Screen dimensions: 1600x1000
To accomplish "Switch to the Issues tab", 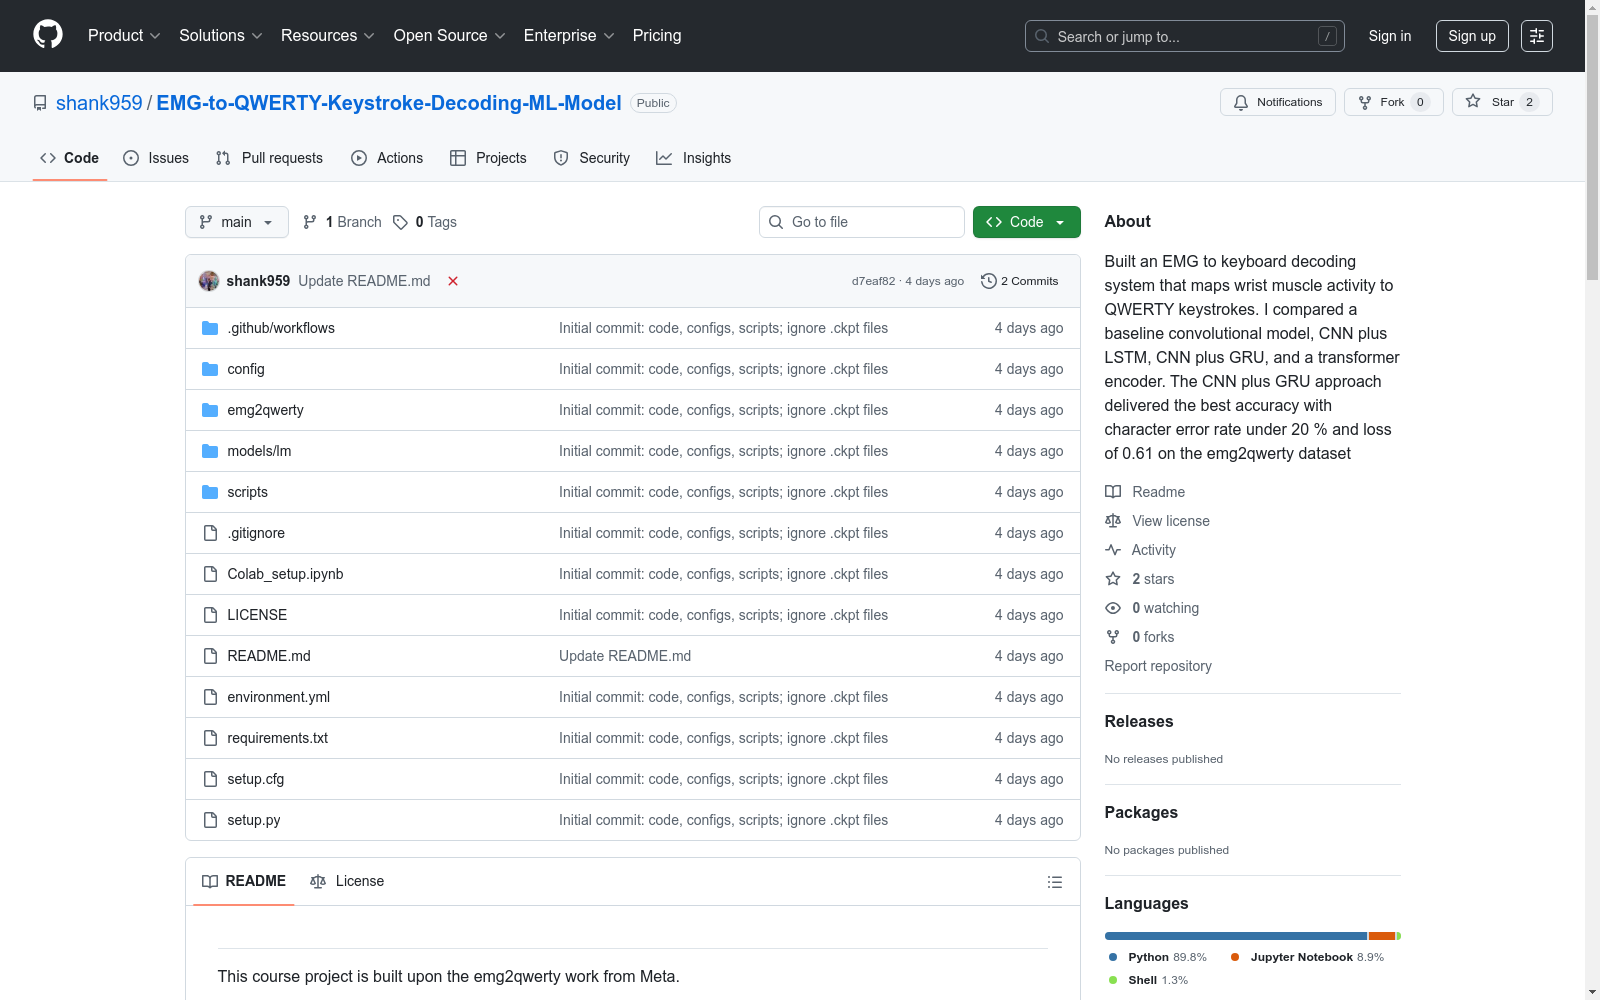I will 156,158.
